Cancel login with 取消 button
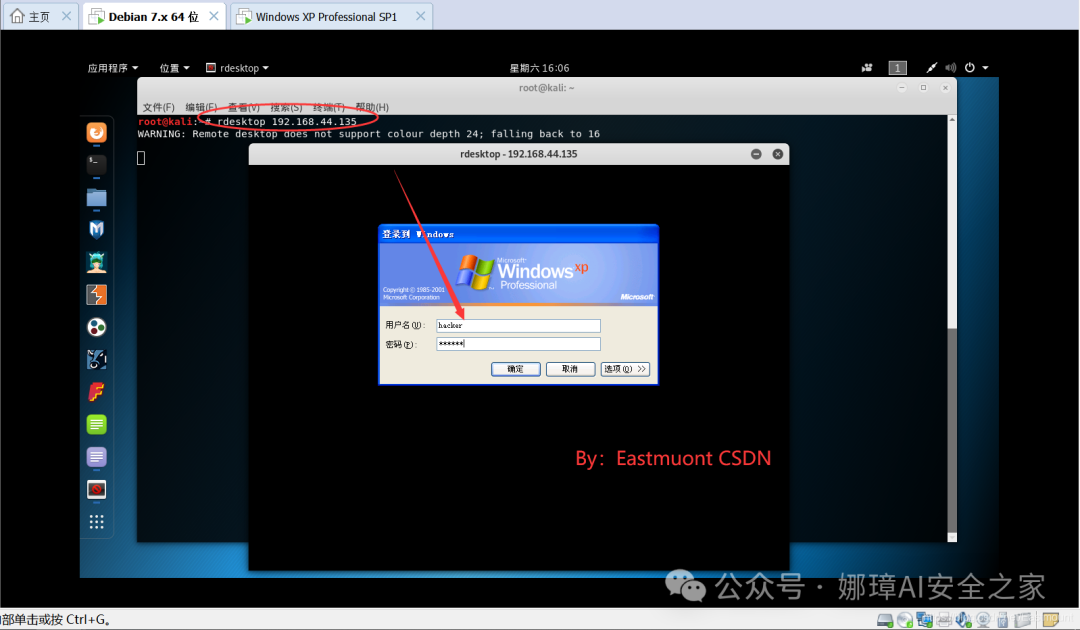Viewport: 1080px width, 630px height. coord(570,369)
